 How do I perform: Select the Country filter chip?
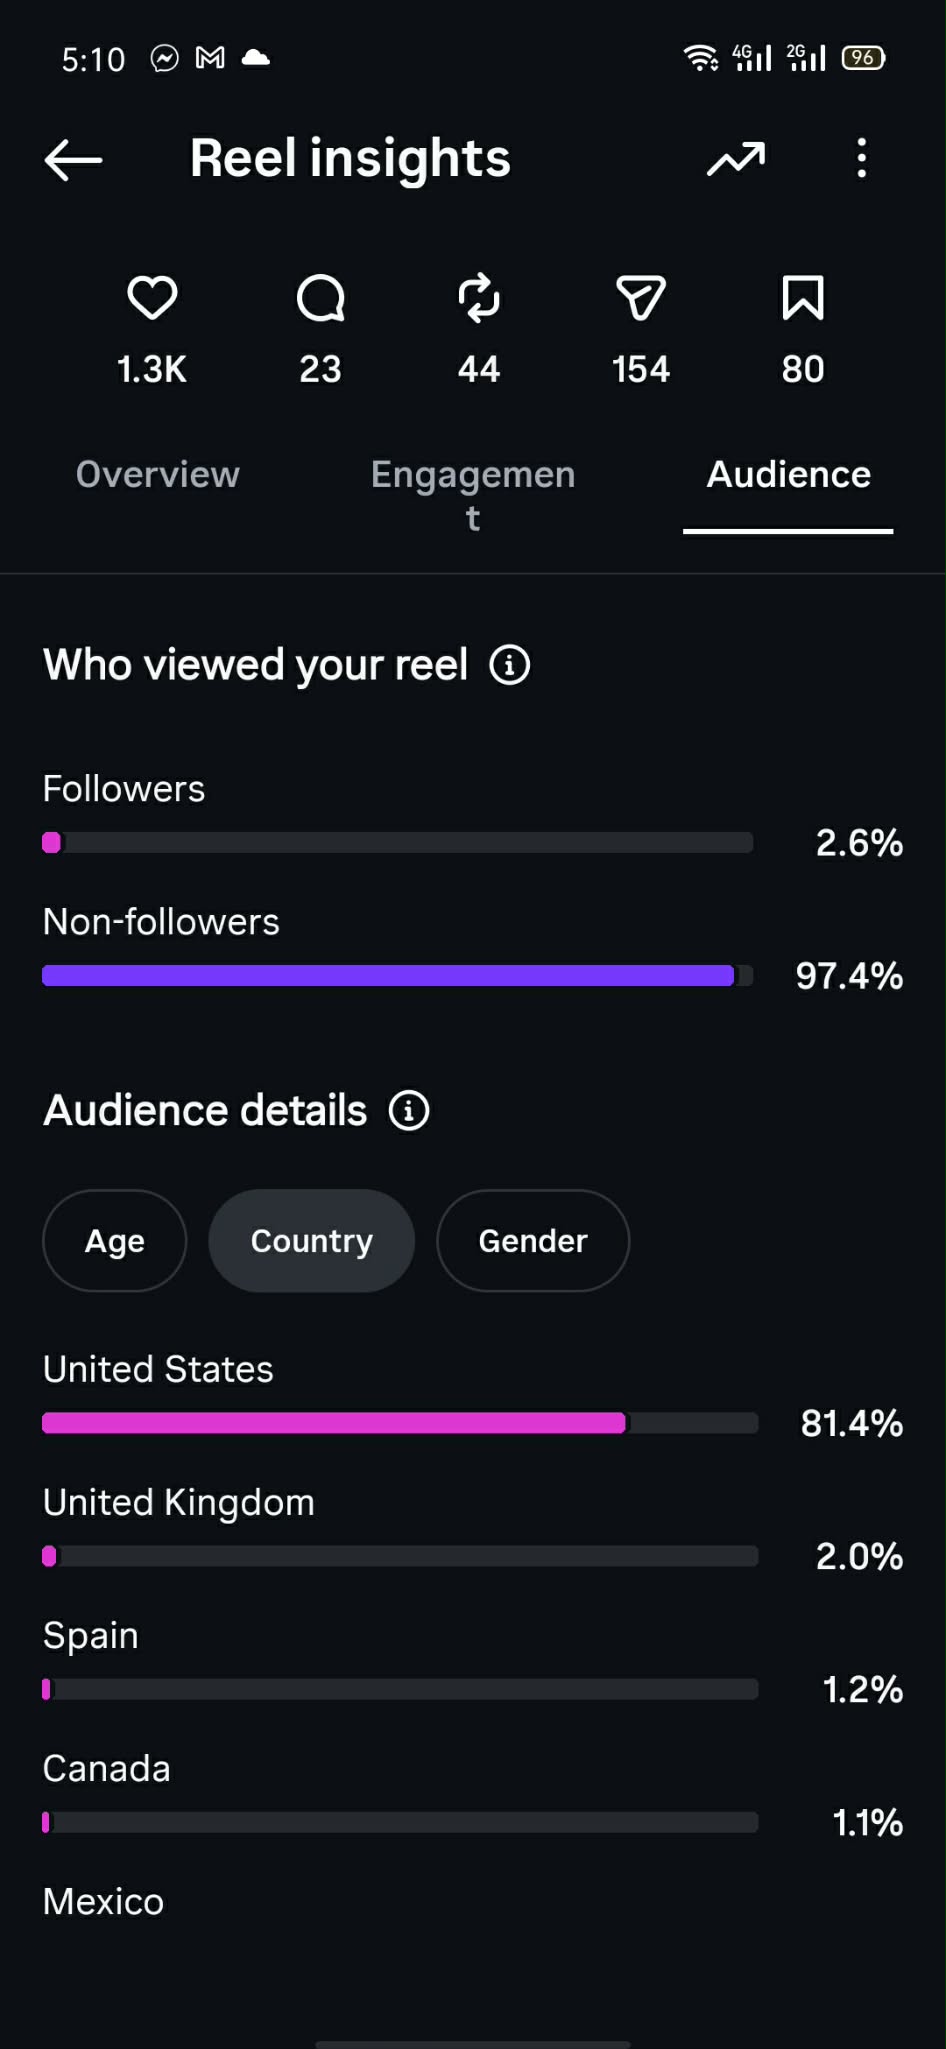(x=311, y=1241)
